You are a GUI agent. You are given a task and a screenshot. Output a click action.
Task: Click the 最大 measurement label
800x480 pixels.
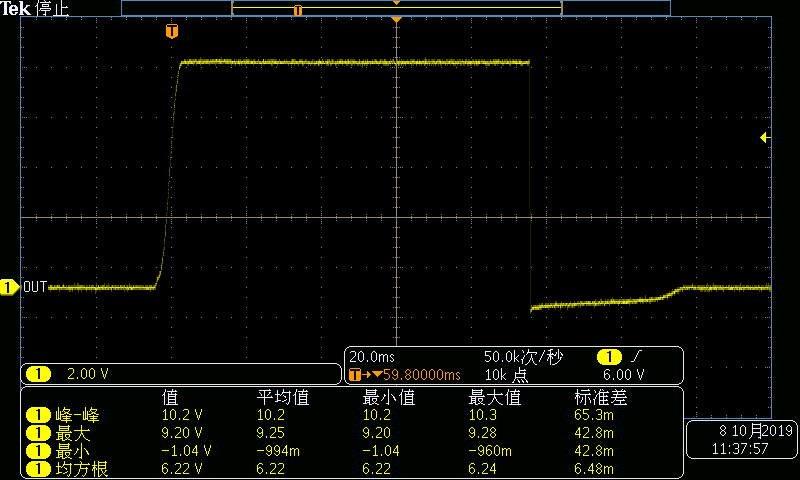pos(73,433)
